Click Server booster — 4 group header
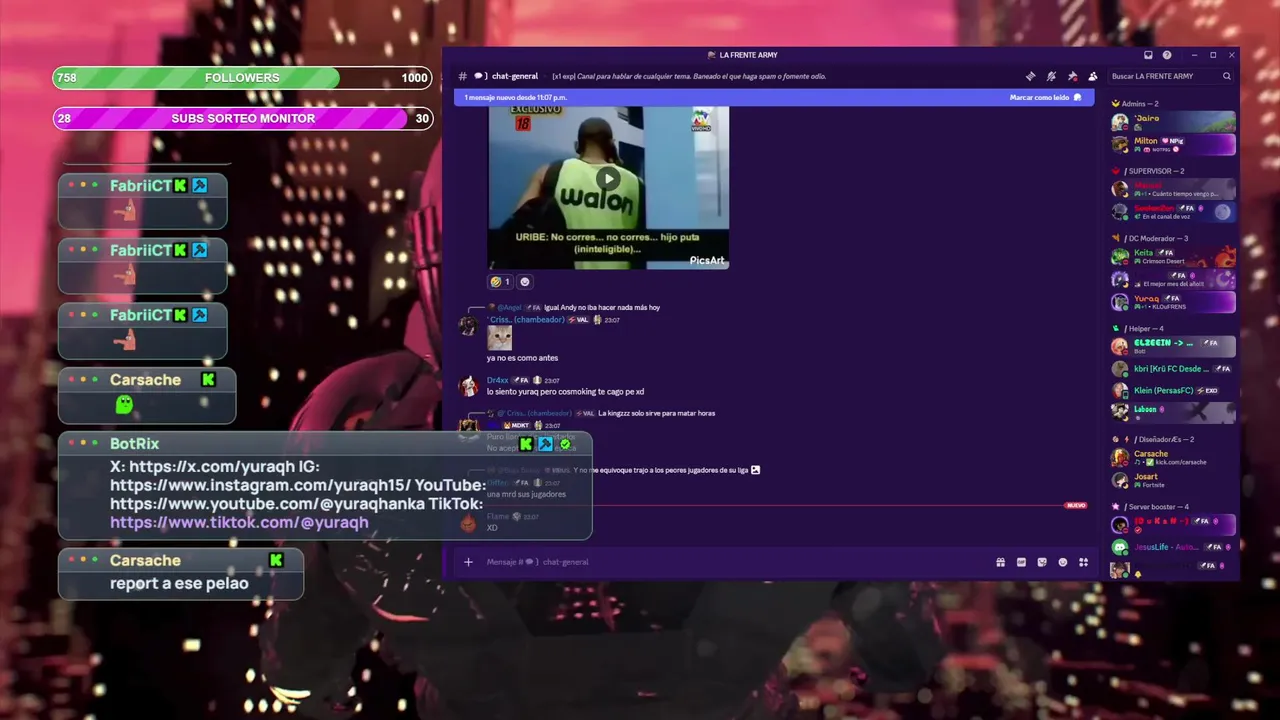 (x=1150, y=507)
